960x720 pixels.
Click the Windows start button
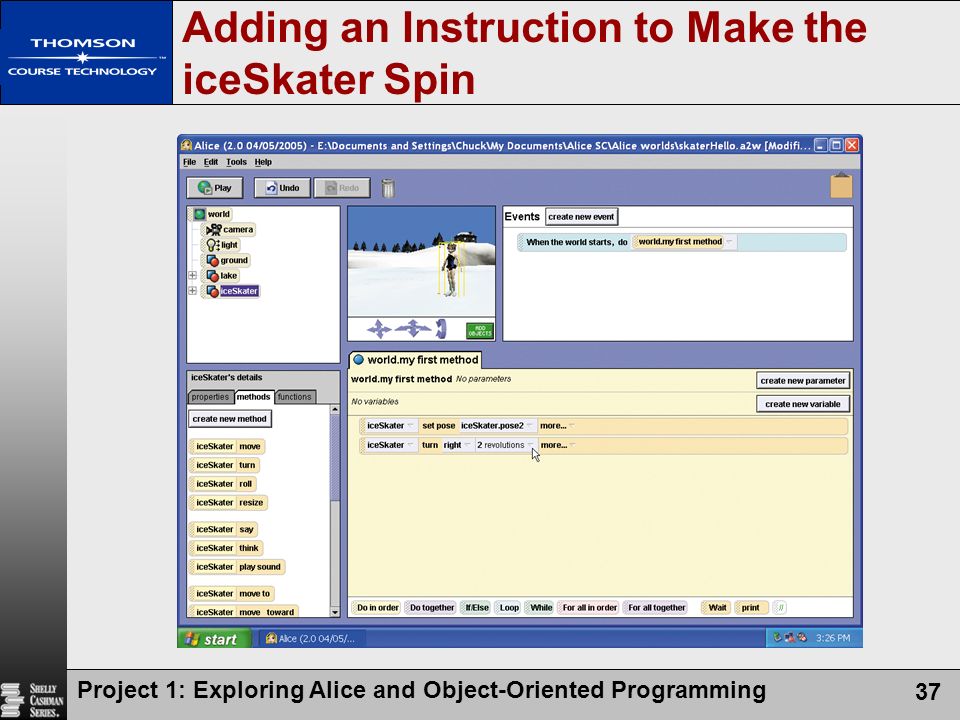tap(214, 639)
